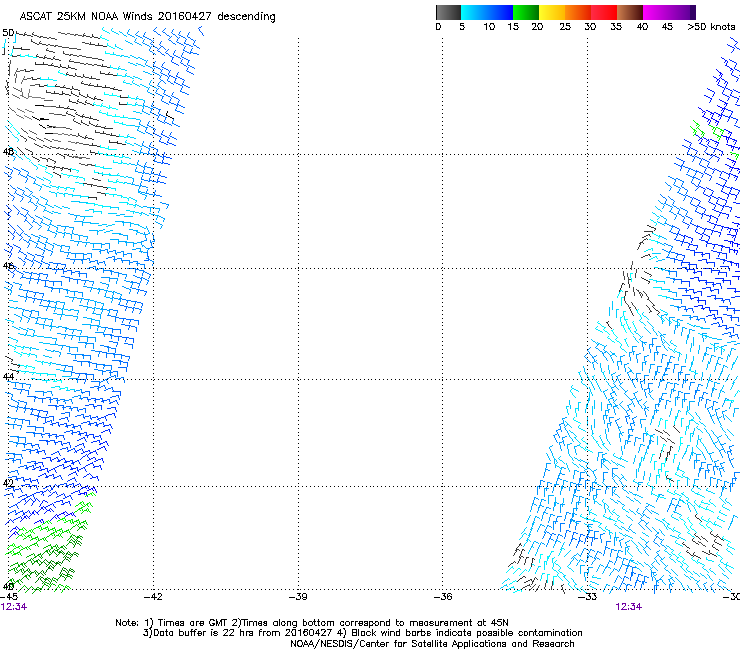740x650 pixels.
Task: Click the longitude label '-42'
Action: [153, 597]
